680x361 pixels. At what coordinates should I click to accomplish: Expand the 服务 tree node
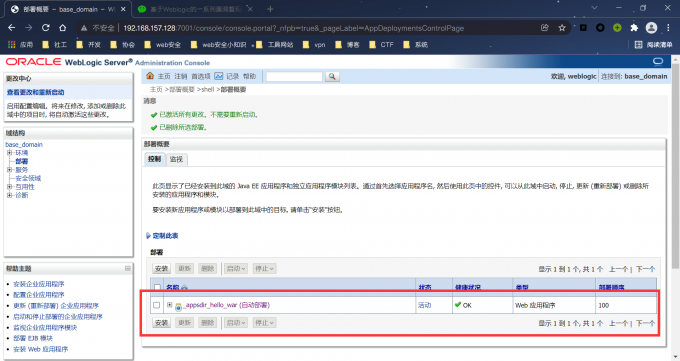coord(9,170)
